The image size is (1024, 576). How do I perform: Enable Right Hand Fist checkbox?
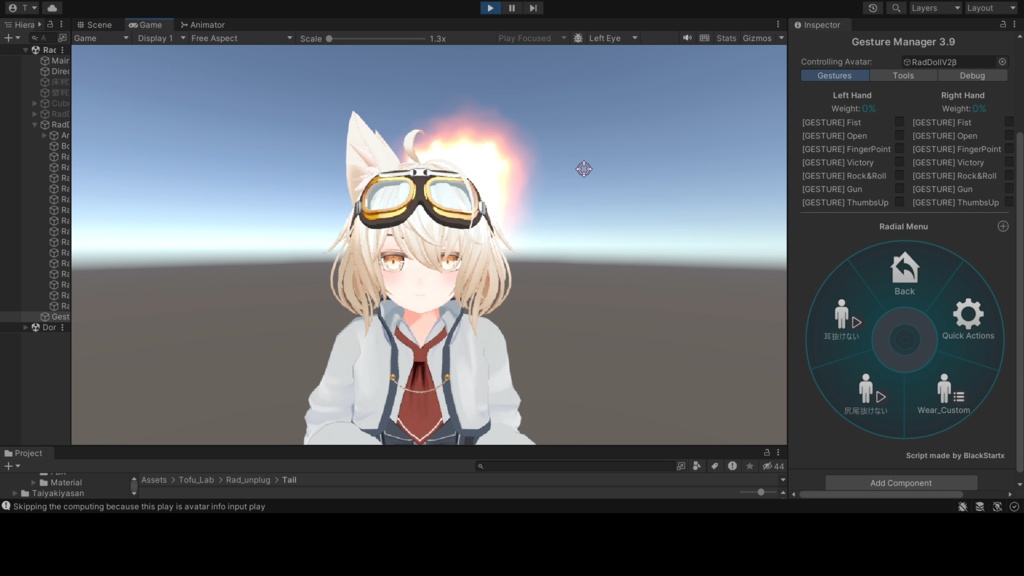pos(1010,122)
